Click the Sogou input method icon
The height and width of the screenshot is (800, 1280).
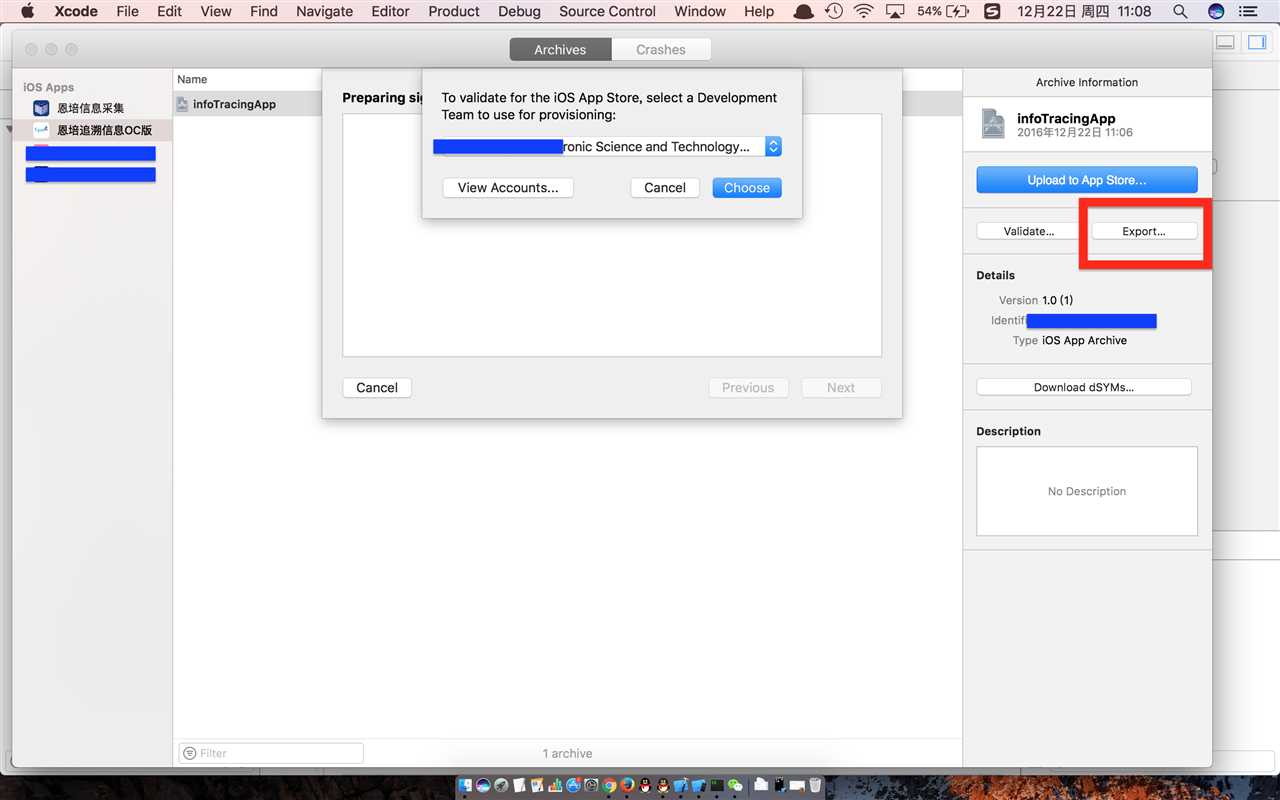coord(991,11)
